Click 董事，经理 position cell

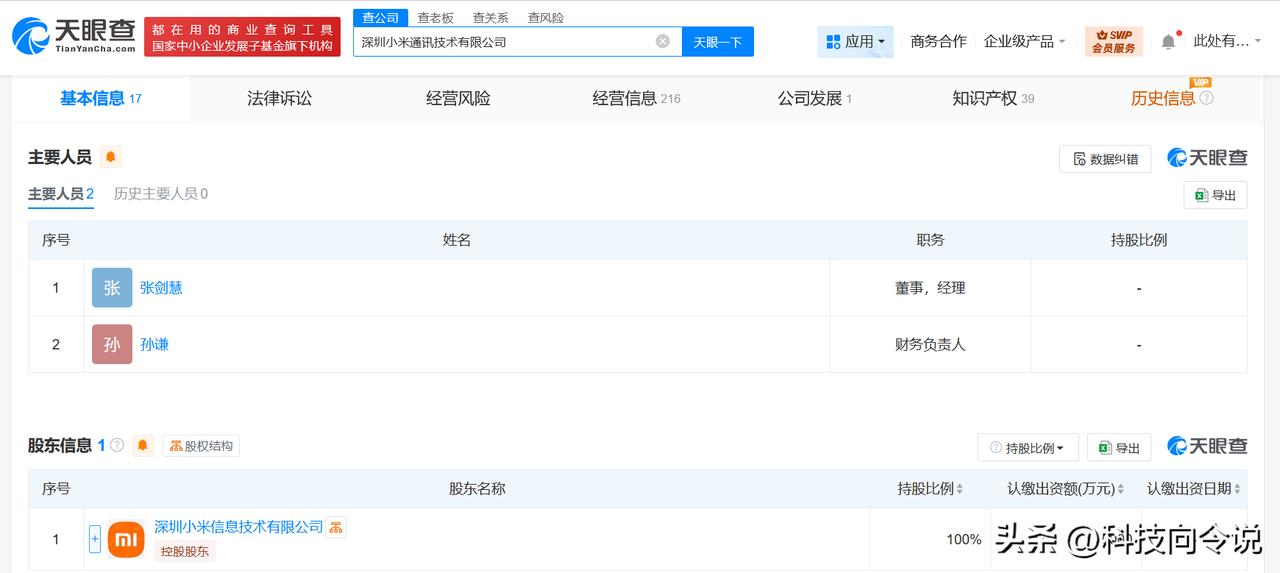930,288
